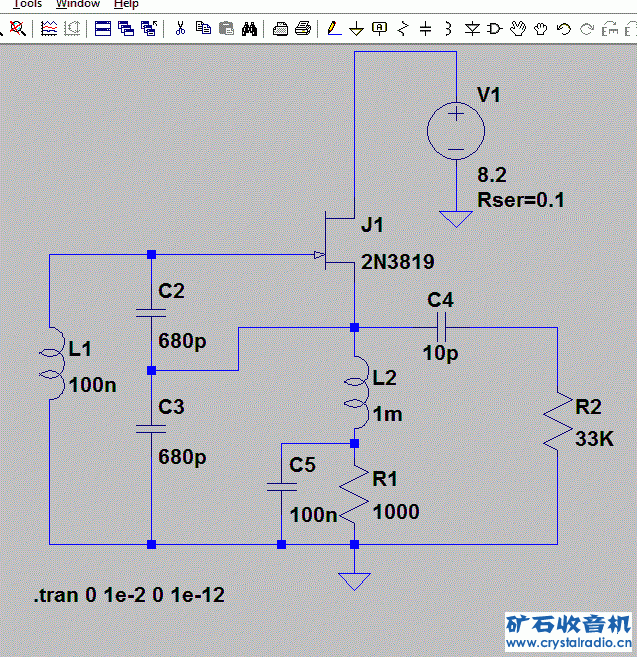Click the 'Rser=0.1' text
Screen dimensions: 637x657
(x=521, y=200)
